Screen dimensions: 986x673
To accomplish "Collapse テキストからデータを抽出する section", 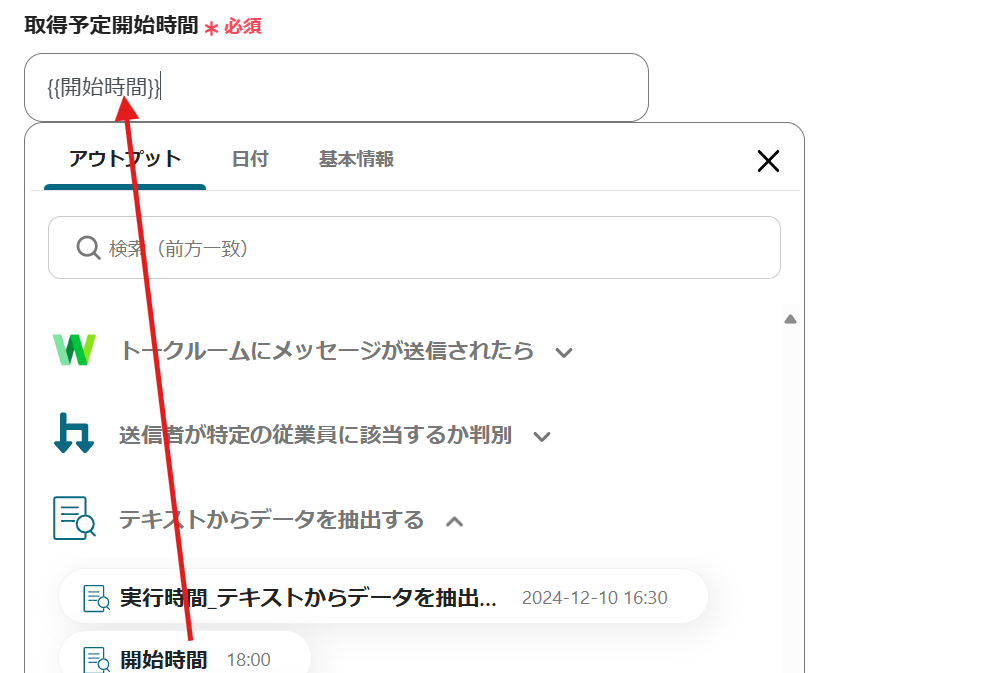I will 455,521.
